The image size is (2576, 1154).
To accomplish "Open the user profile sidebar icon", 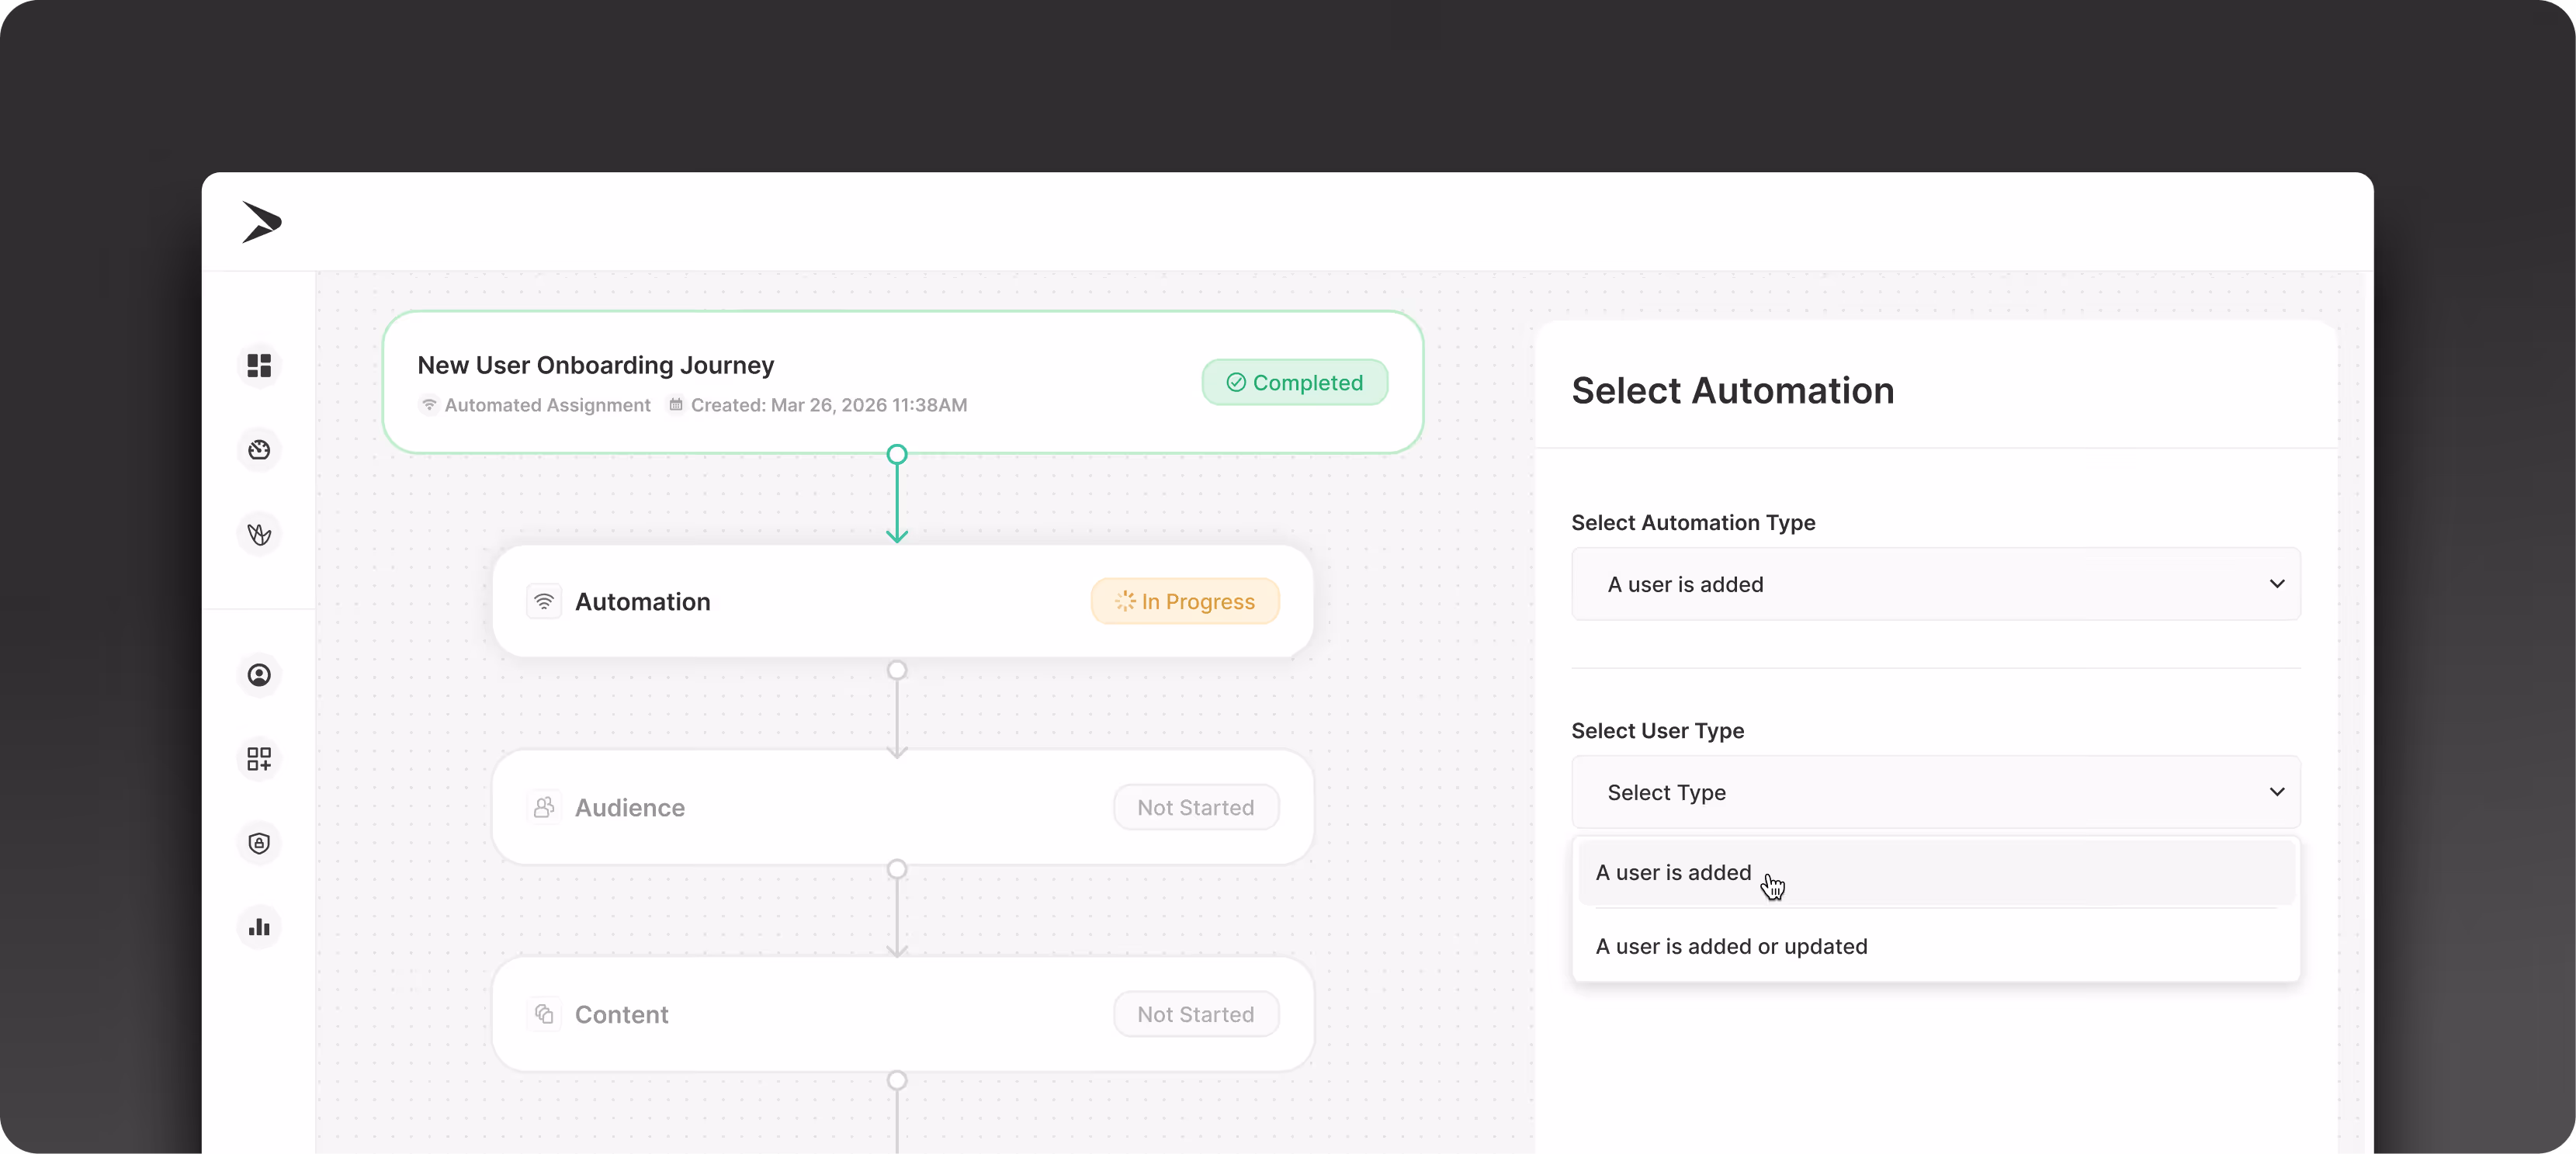I will tap(259, 675).
